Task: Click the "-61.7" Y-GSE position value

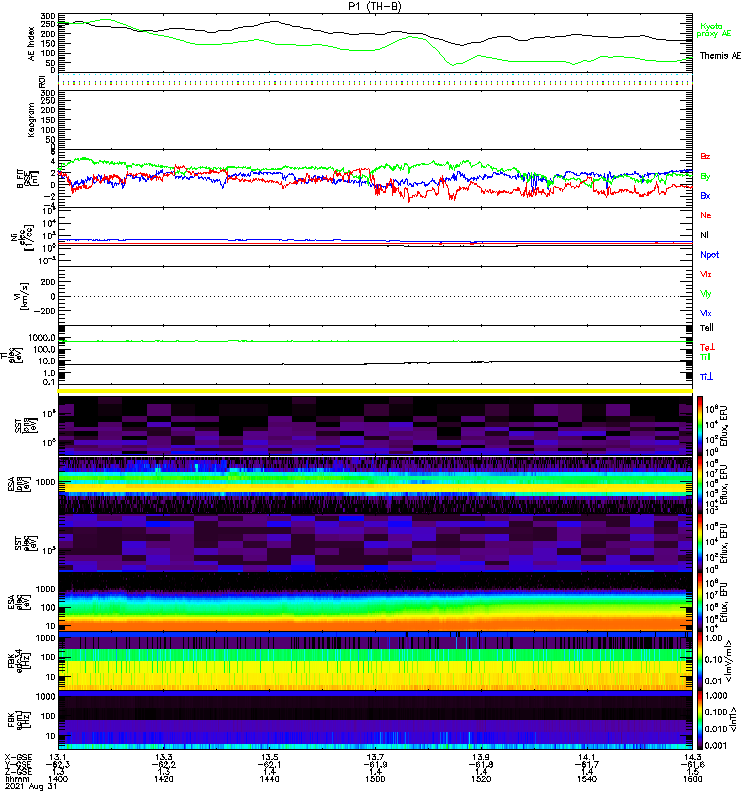Action: (x=587, y=764)
